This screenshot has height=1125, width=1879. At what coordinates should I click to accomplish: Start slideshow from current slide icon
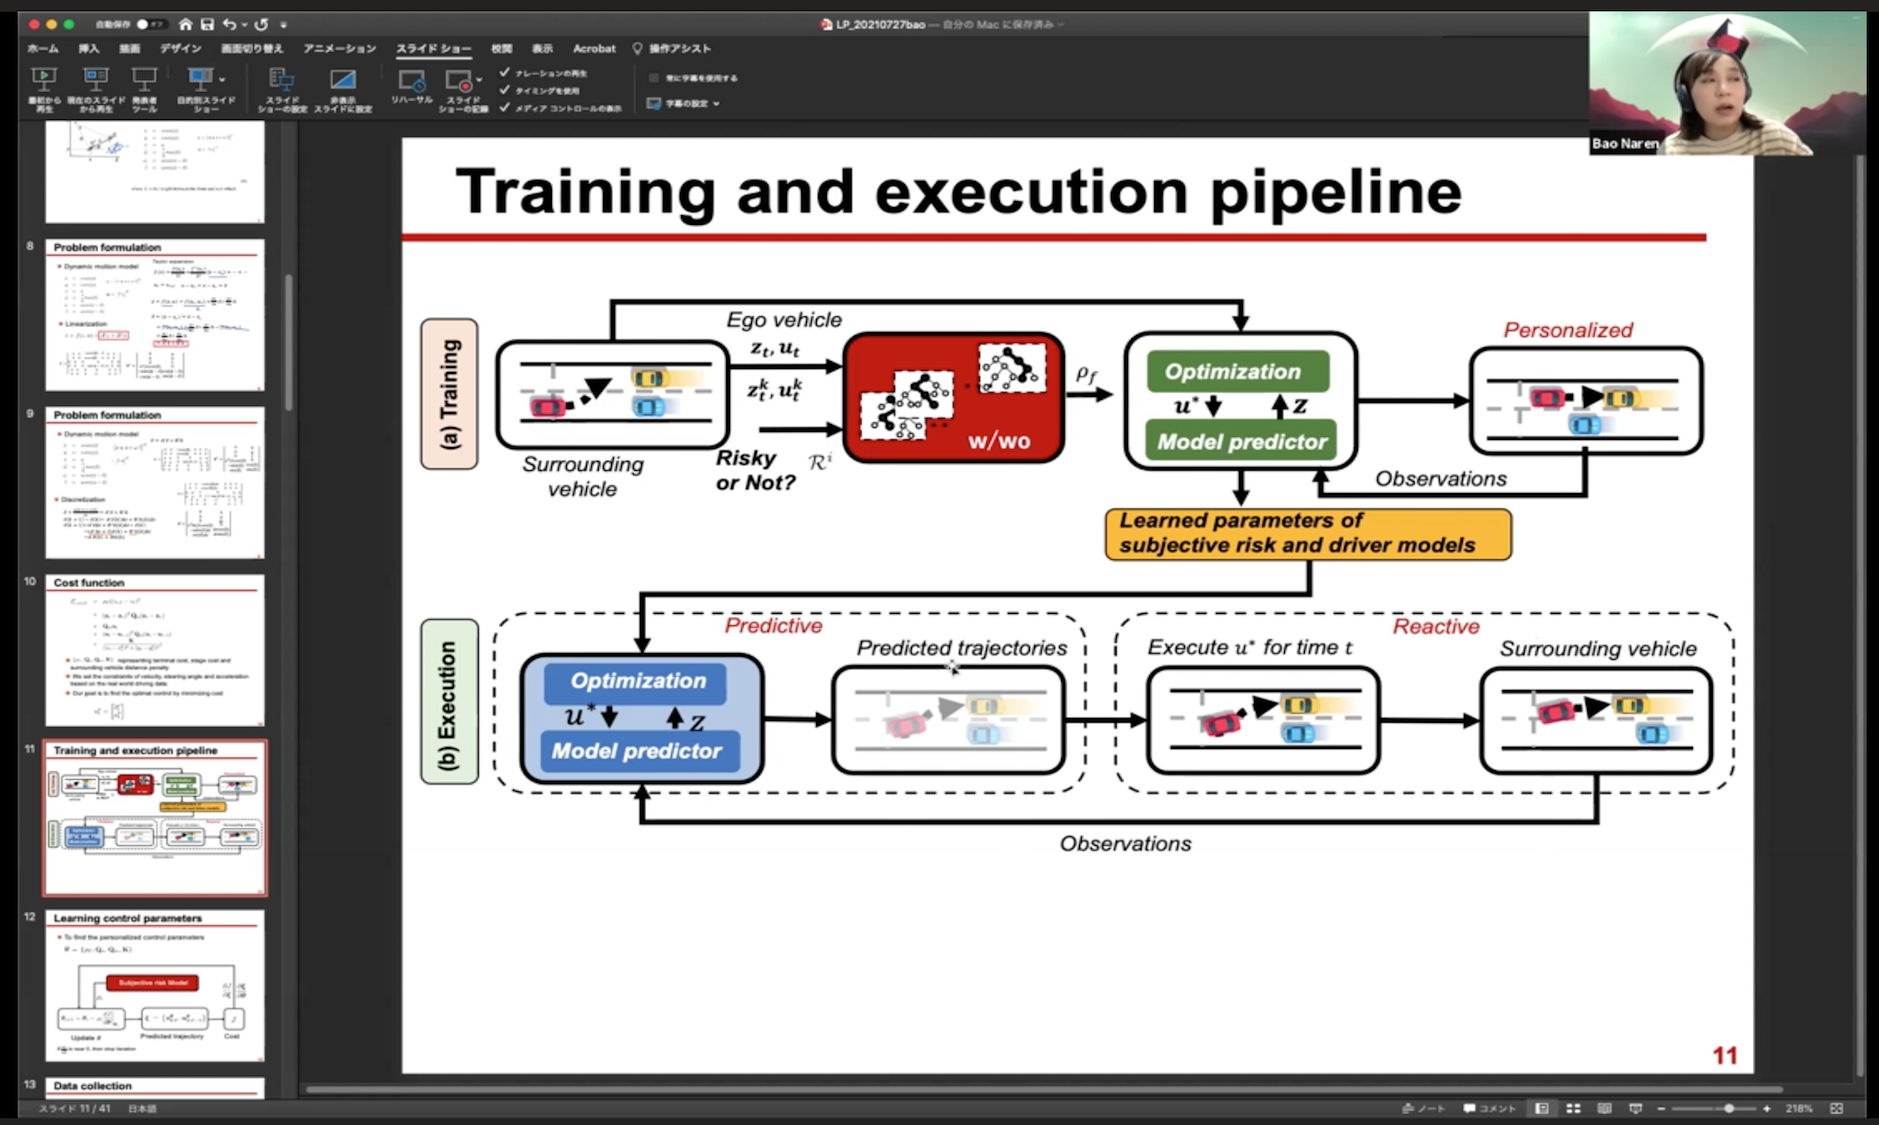(95, 80)
